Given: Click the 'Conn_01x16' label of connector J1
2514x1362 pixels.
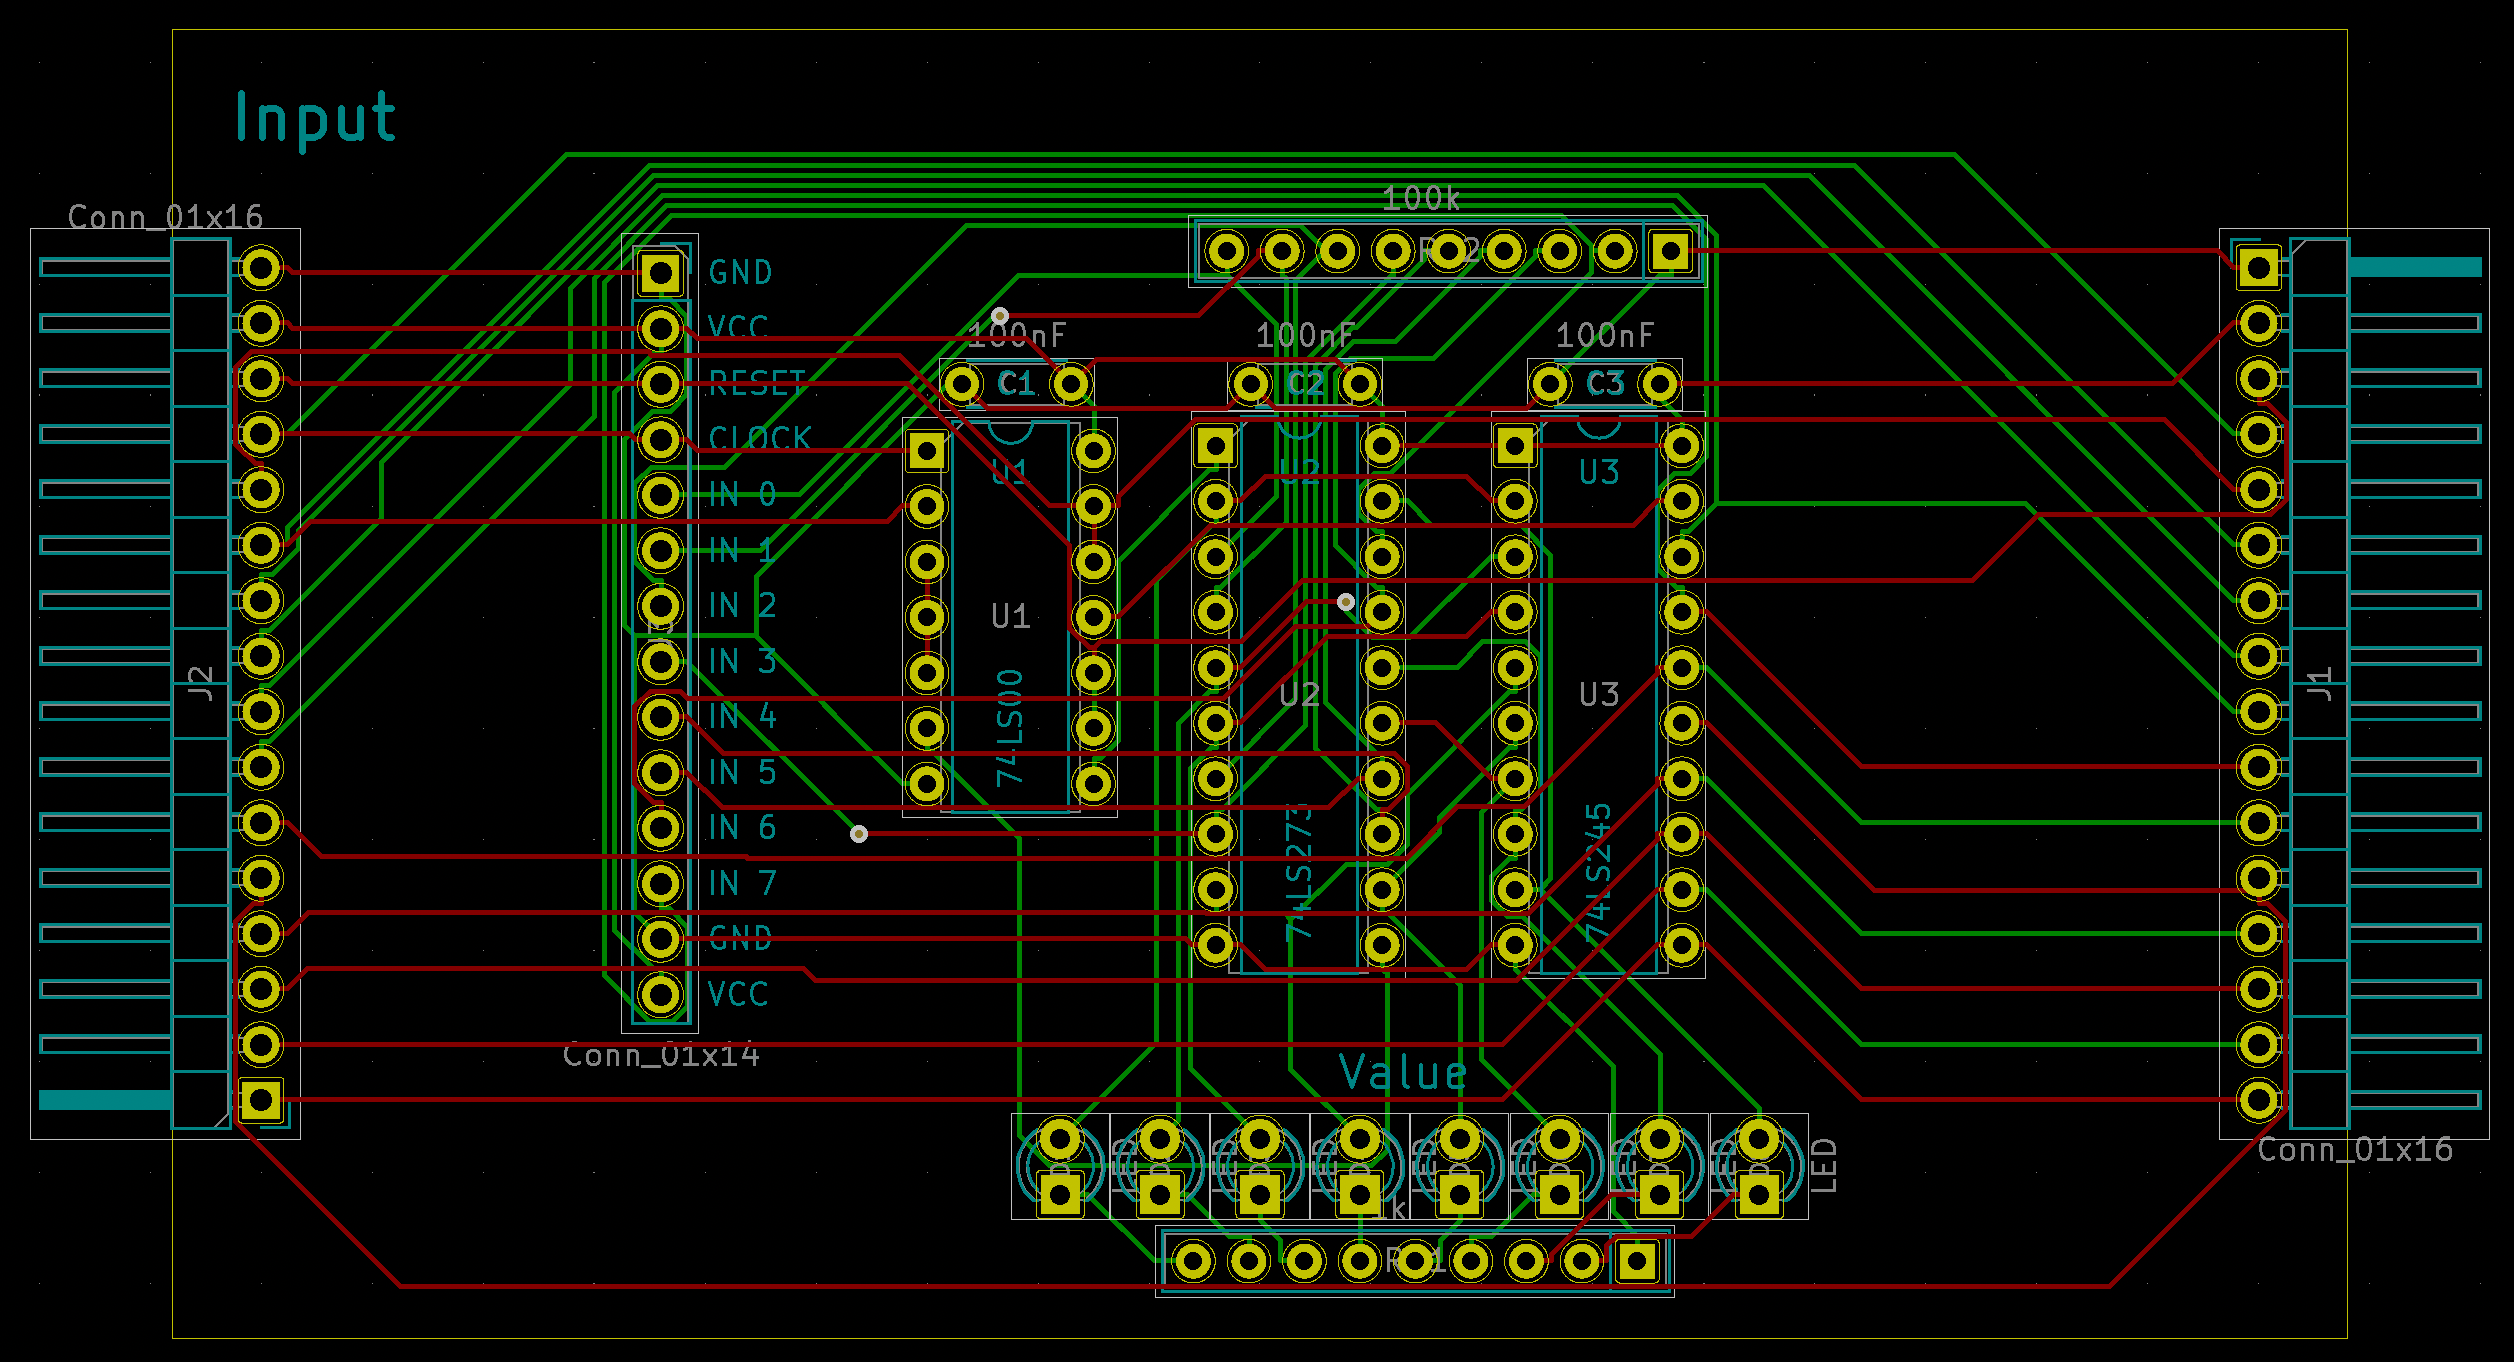Looking at the screenshot, I should coord(2355,1150).
